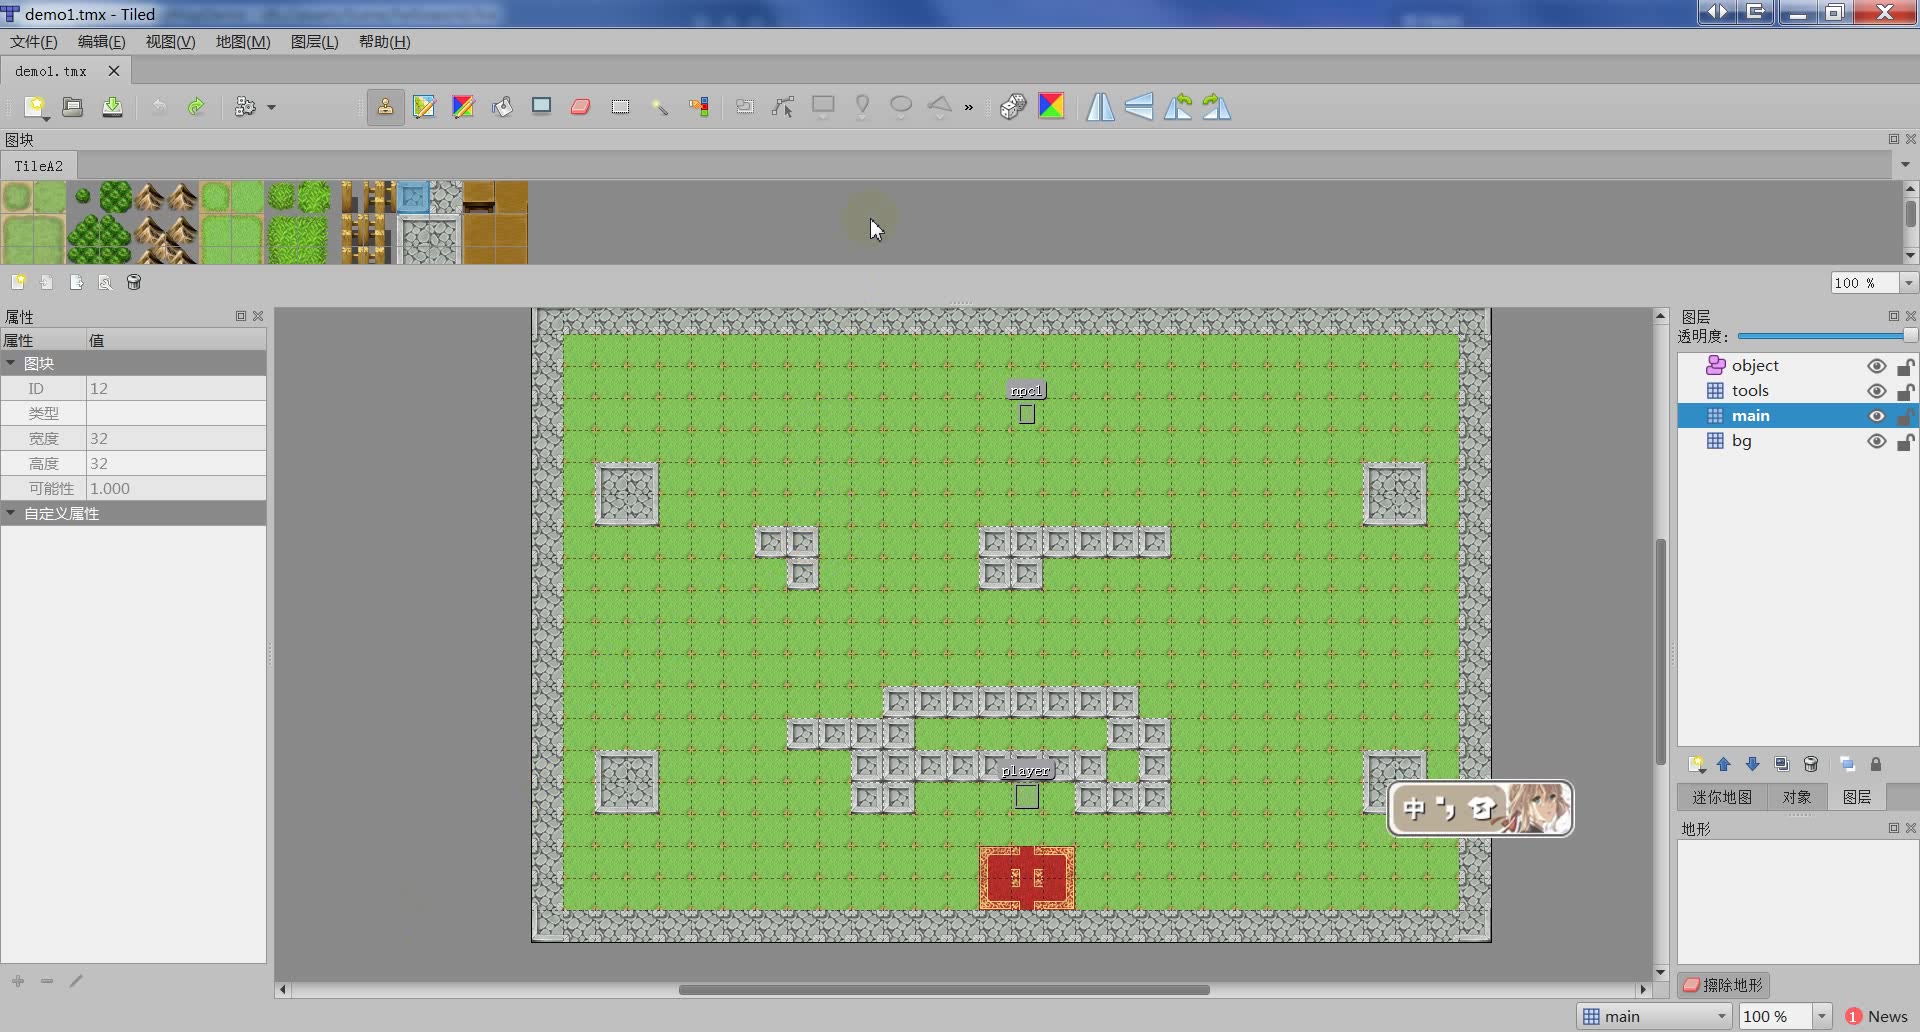
Task: Open the 地图(M) menu
Action: point(241,42)
